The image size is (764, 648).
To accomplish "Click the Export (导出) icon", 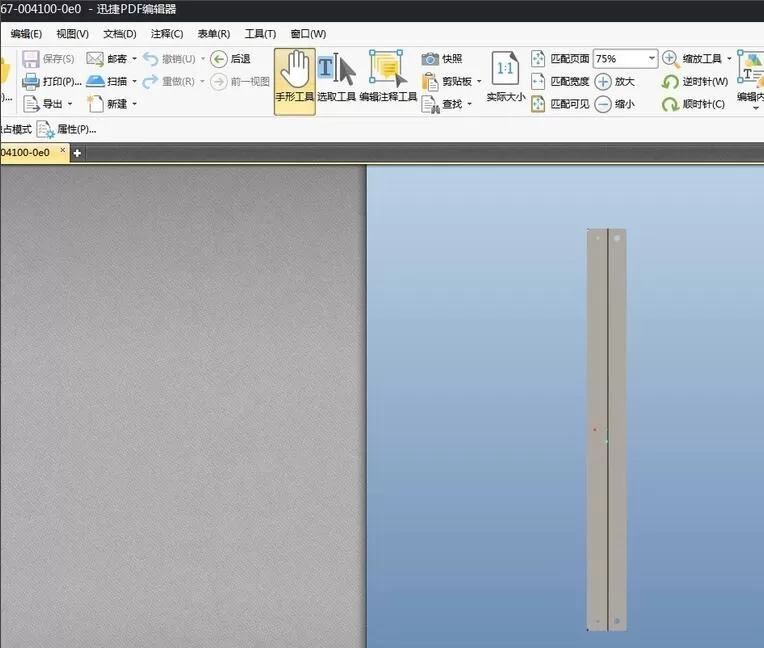I will (x=31, y=104).
